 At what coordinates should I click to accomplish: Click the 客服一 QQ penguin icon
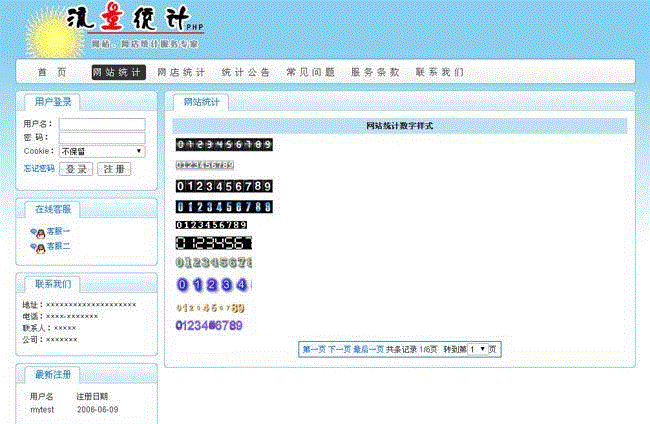(x=38, y=232)
